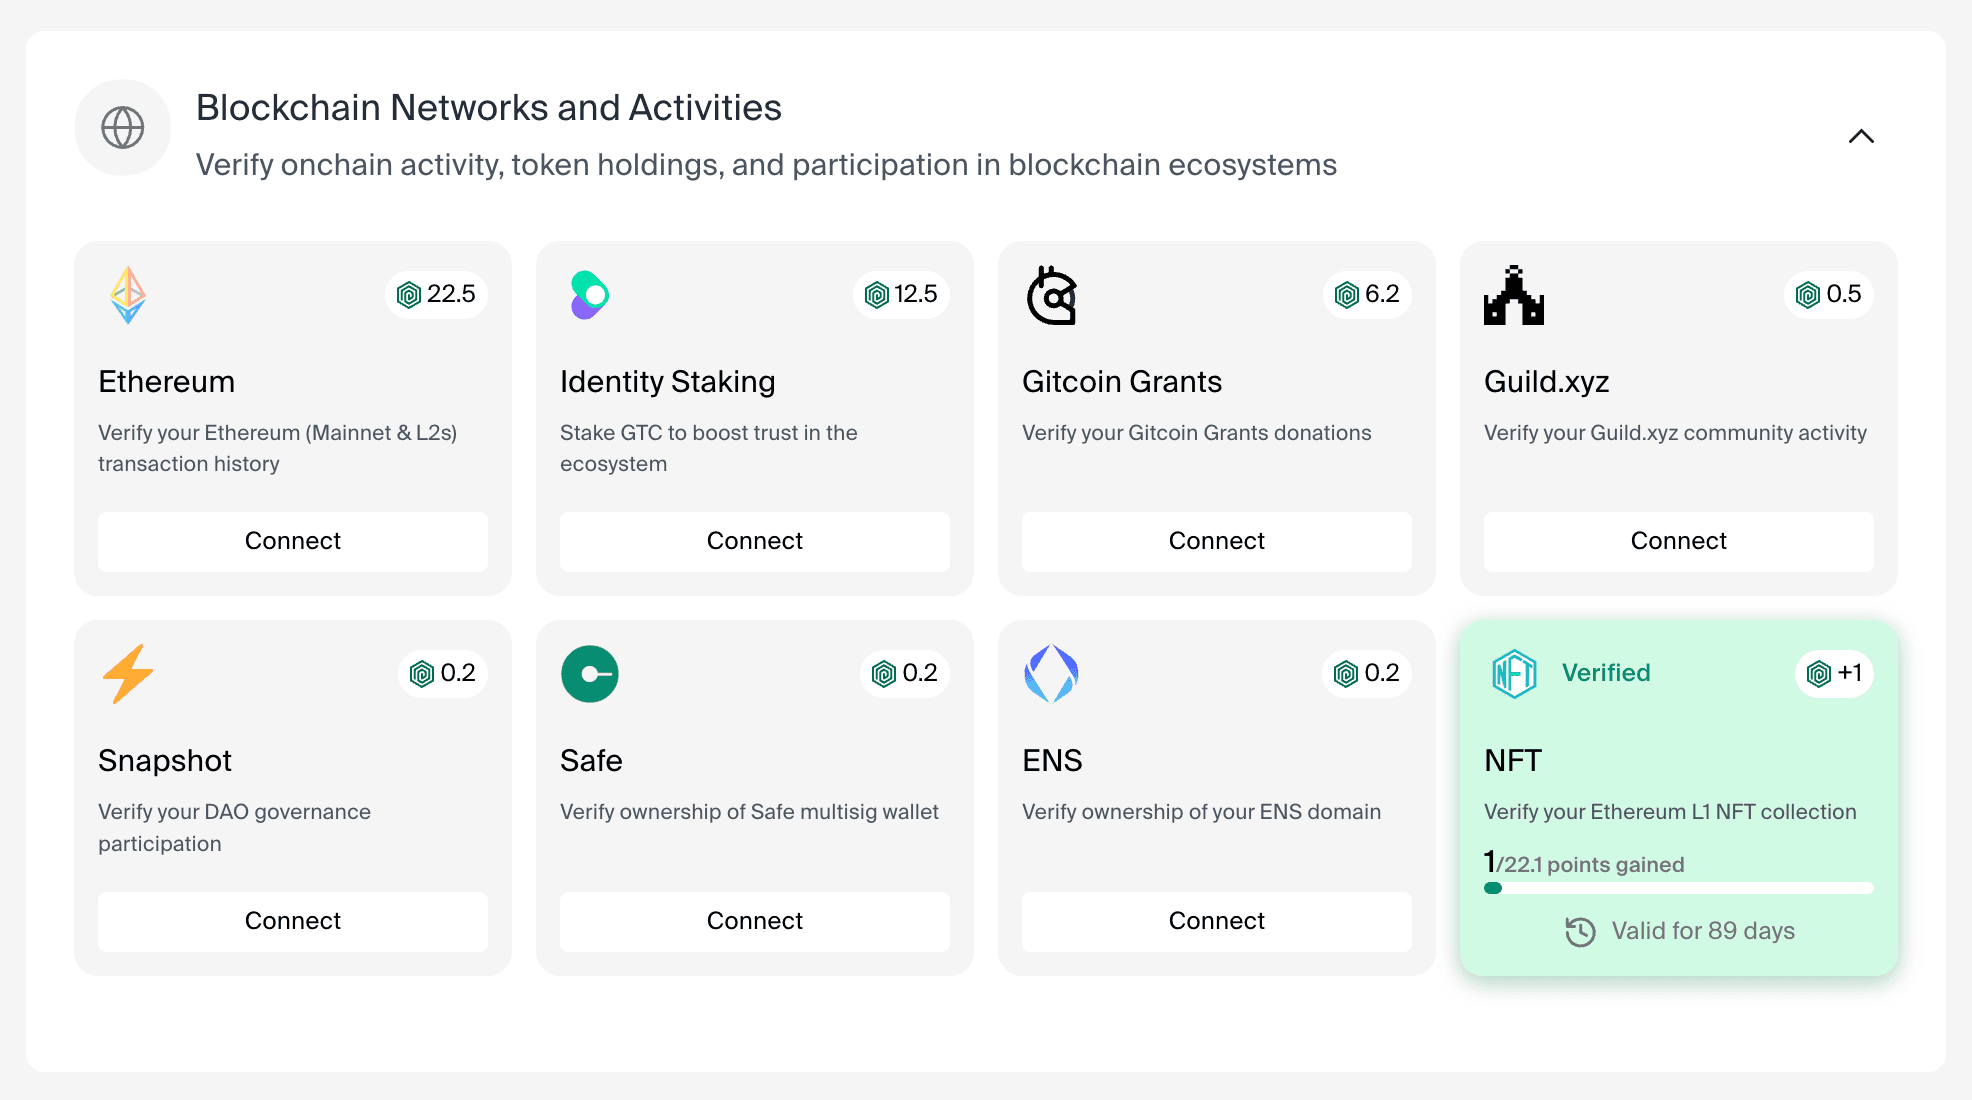
Task: Click the 0.5 points badge on Guild.xyz
Action: coord(1829,294)
